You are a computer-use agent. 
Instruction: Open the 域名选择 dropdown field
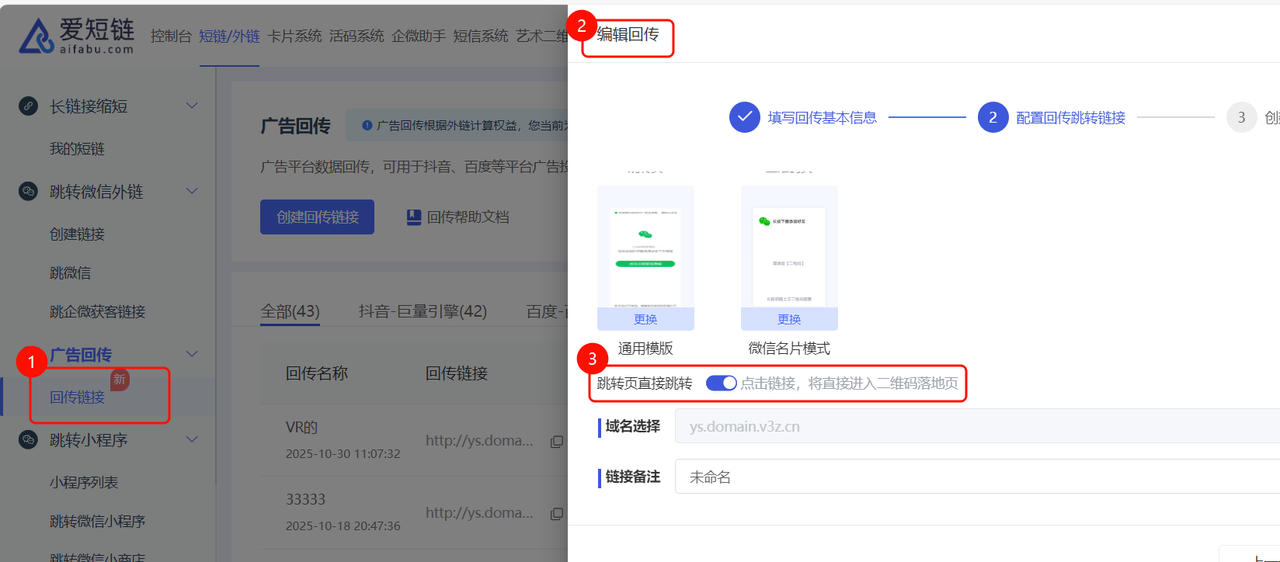click(x=975, y=427)
